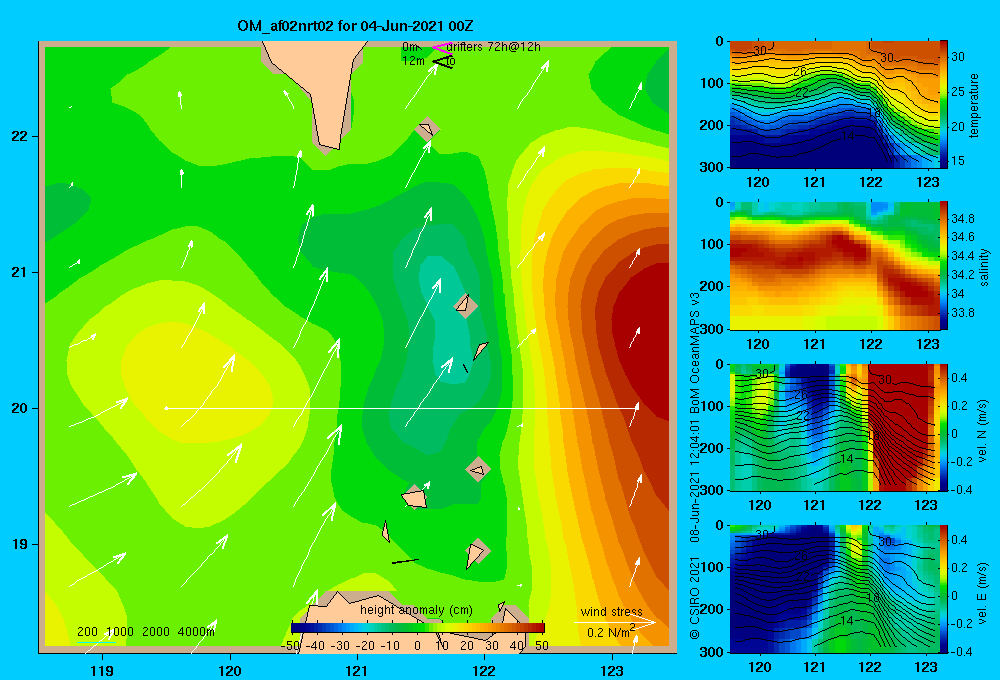Viewport: 1000px width, 680px height.
Task: Click the '0.2 N/m2' wind stress value
Action: click(611, 632)
